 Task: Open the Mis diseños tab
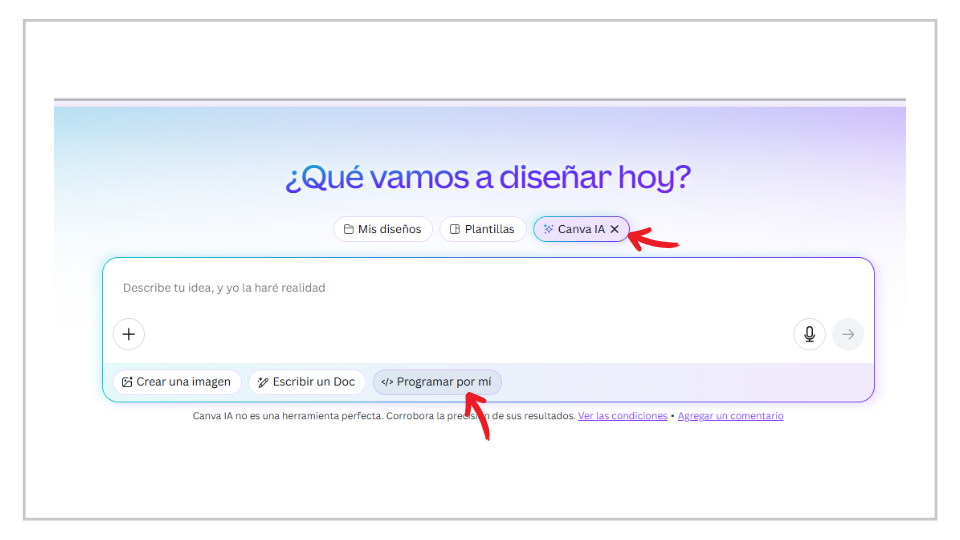(x=383, y=229)
